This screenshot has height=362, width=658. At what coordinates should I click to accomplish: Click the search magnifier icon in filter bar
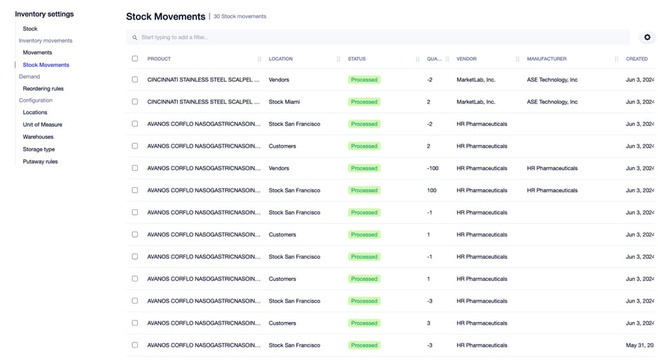tap(135, 37)
